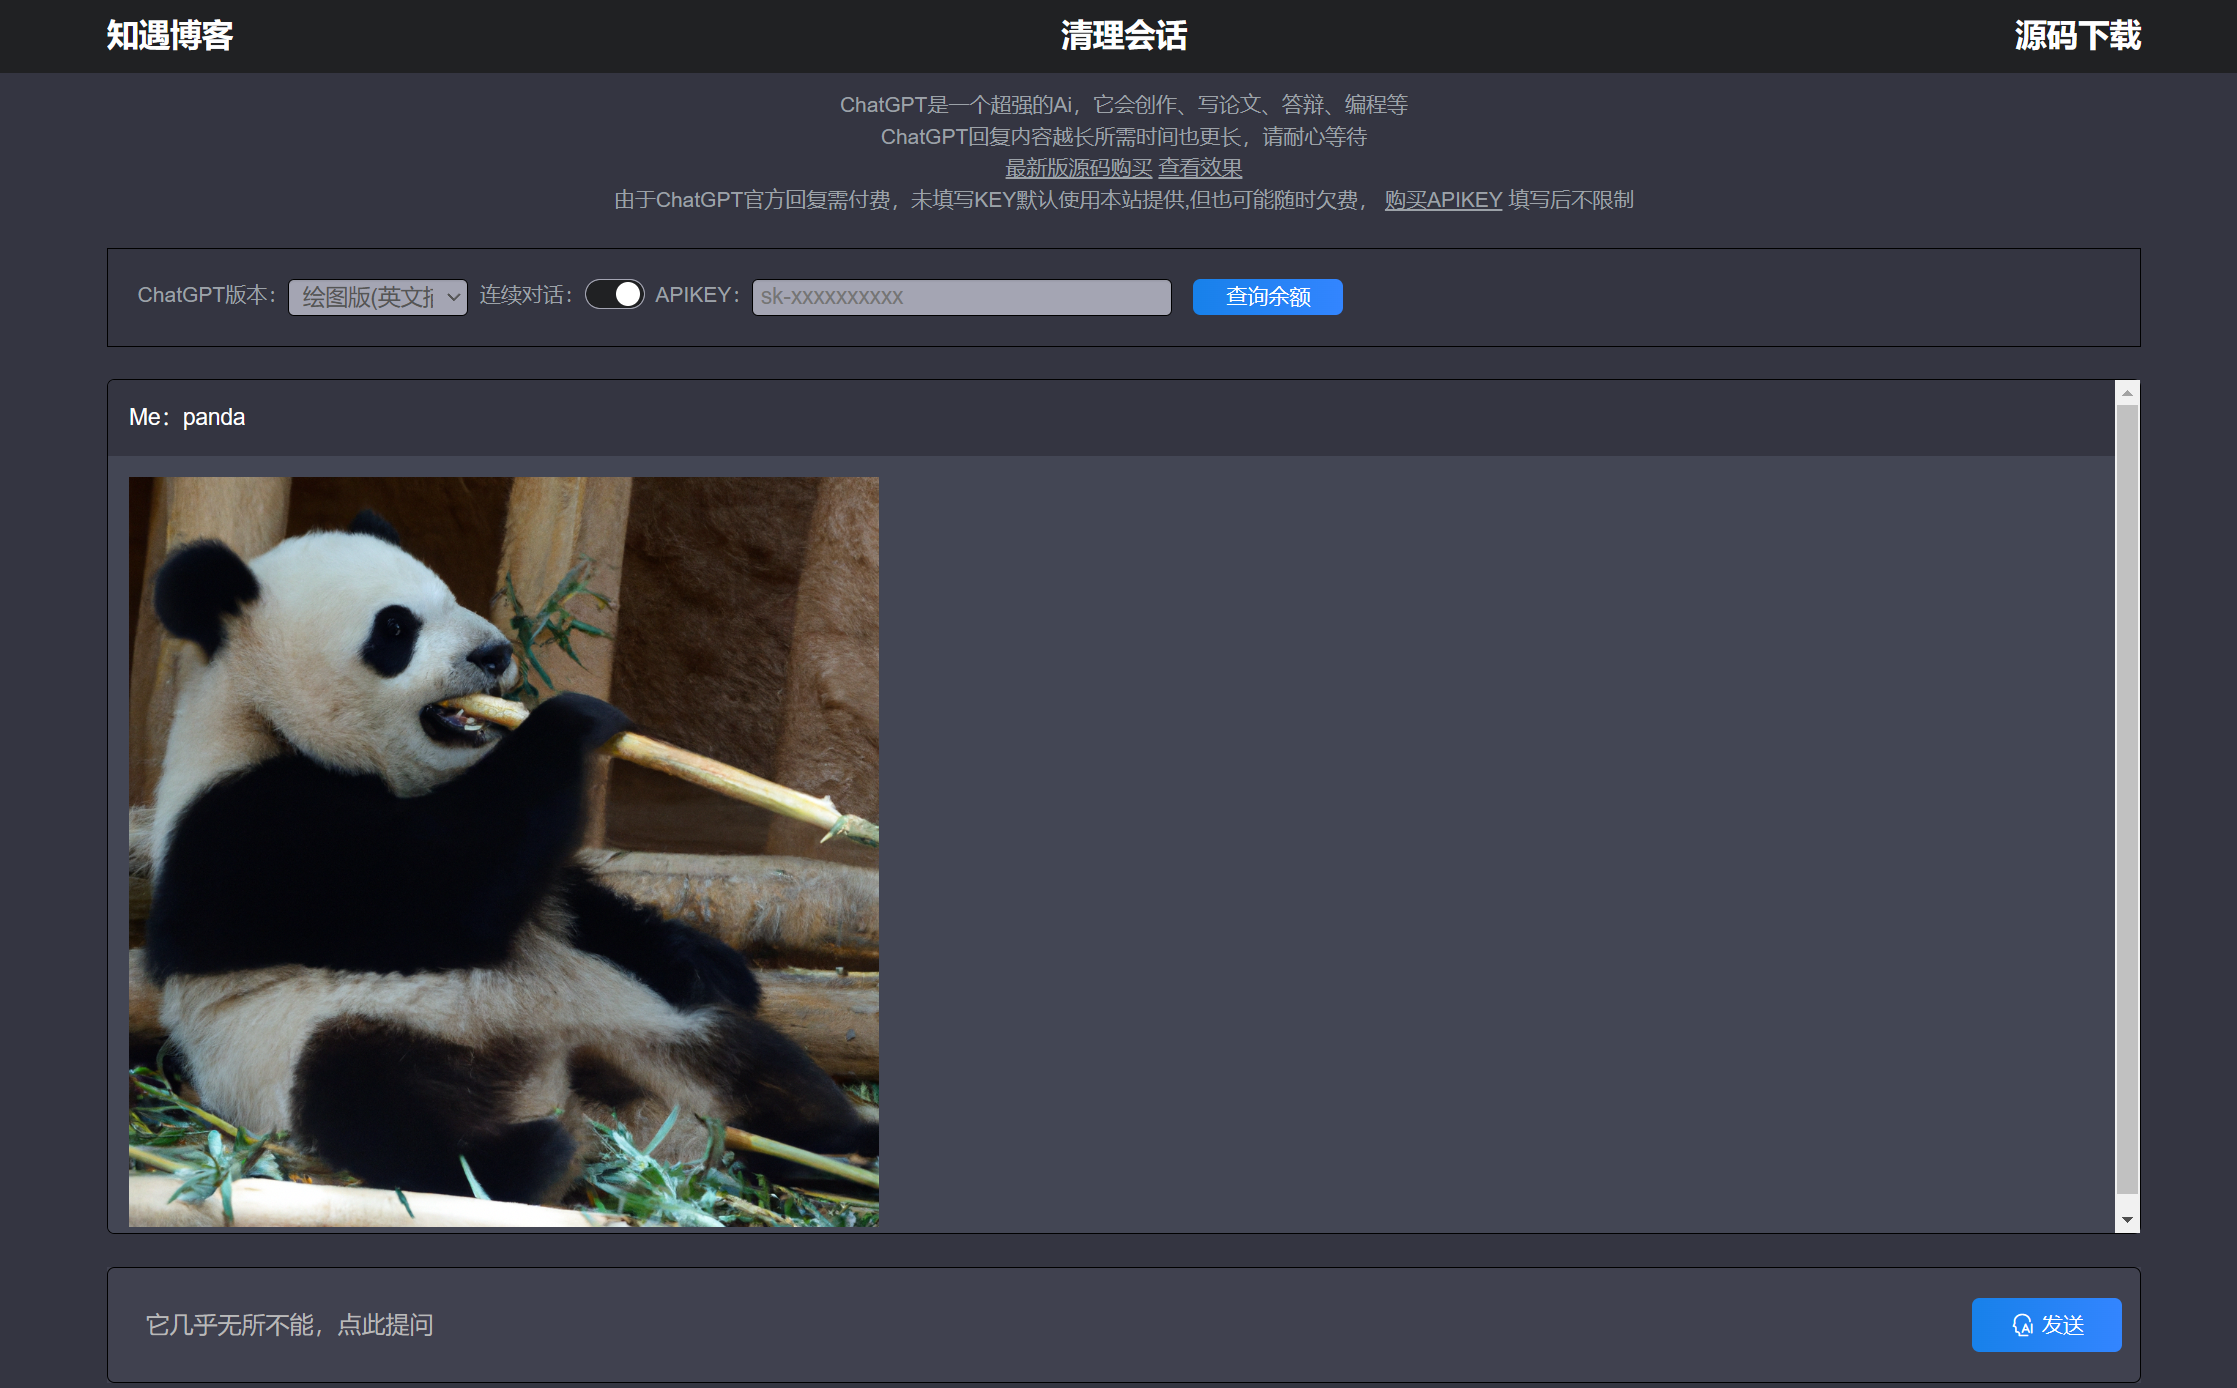Open 知遇博客 in the header
Viewport: 2237px width, 1388px height.
tap(169, 36)
